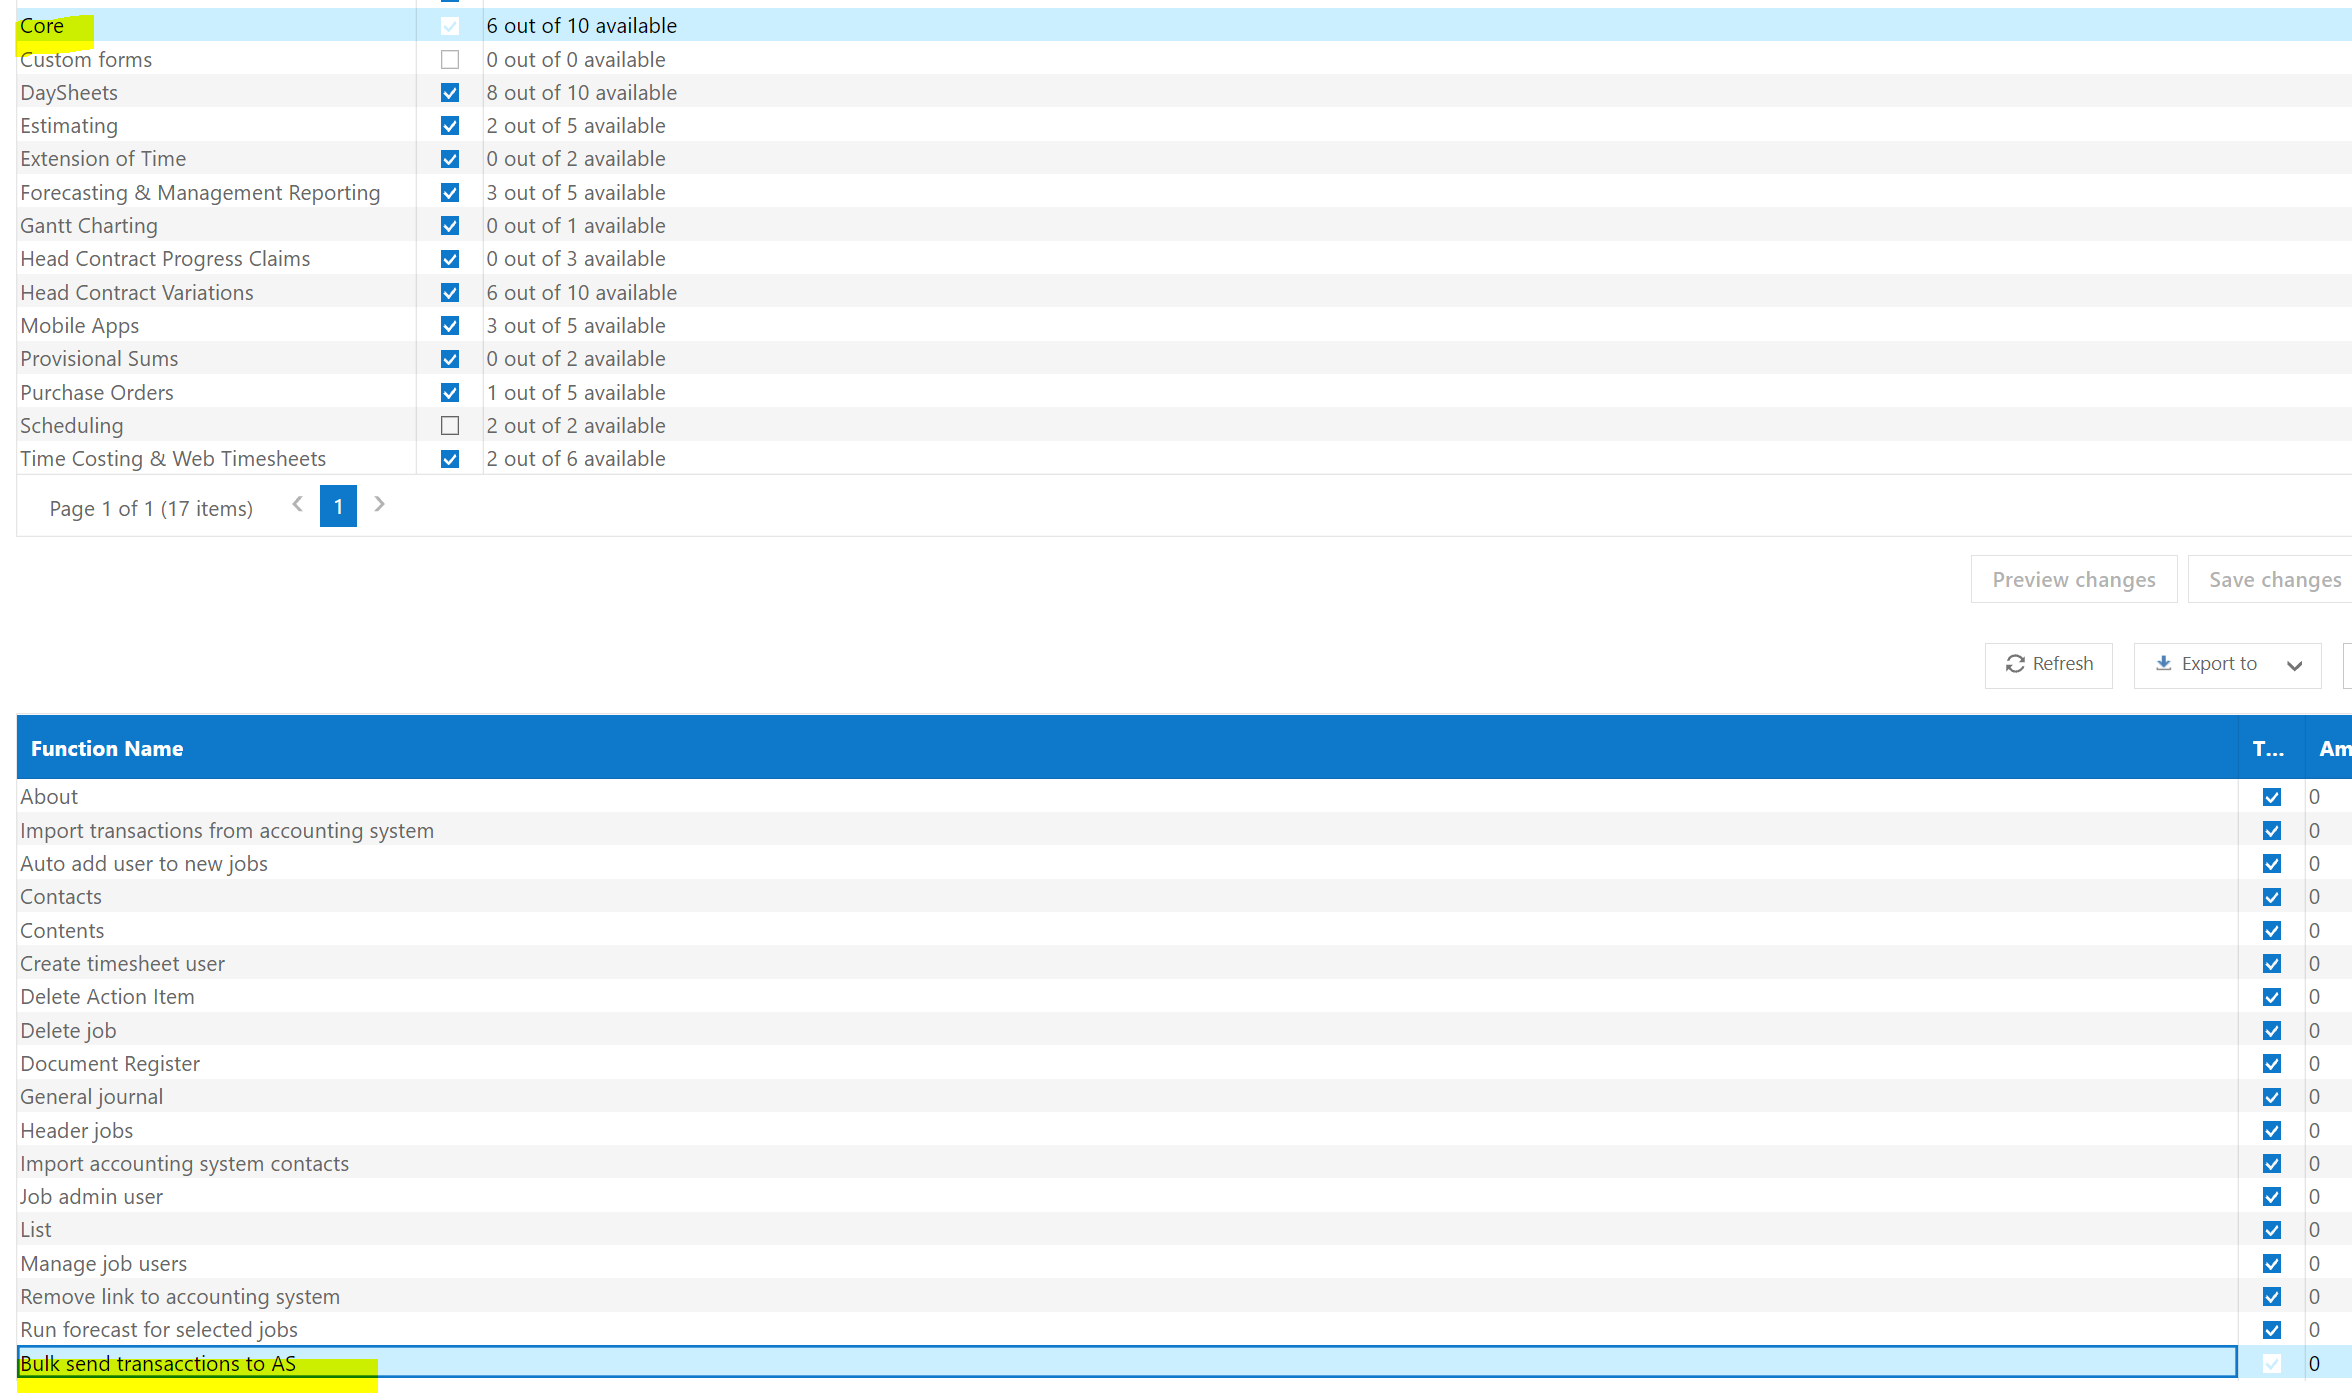The width and height of the screenshot is (2352, 1393).
Task: Open the Export to dropdown arrow
Action: point(2294,665)
